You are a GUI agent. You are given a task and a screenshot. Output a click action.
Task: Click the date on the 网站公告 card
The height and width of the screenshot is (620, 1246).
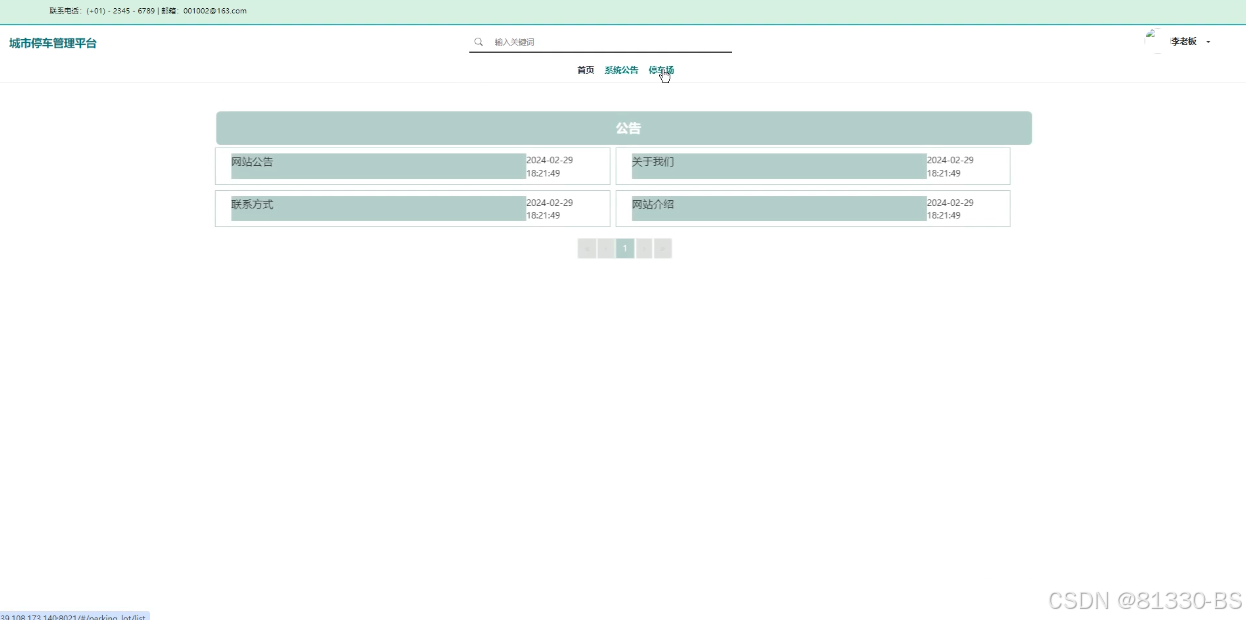pyautogui.click(x=550, y=166)
